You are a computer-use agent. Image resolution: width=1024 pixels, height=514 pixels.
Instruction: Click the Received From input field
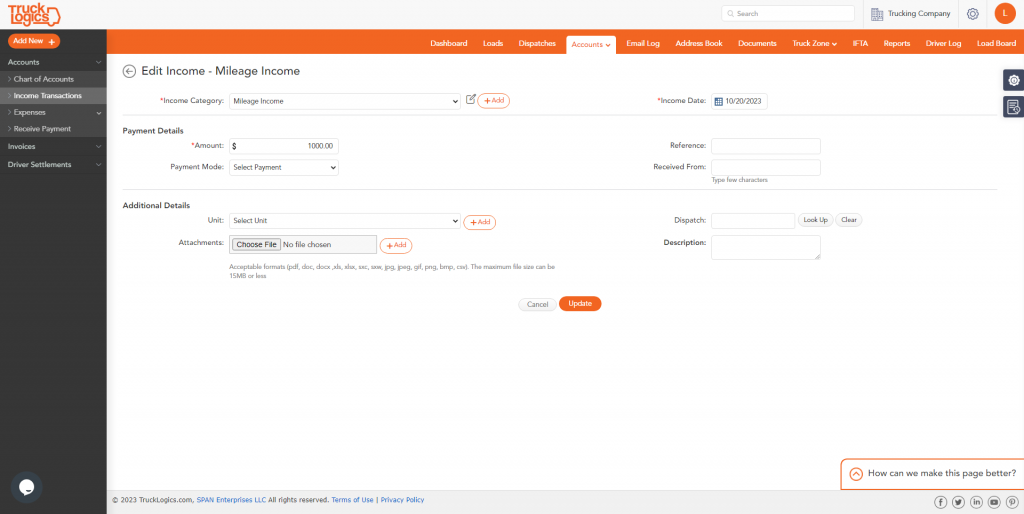[x=766, y=167]
